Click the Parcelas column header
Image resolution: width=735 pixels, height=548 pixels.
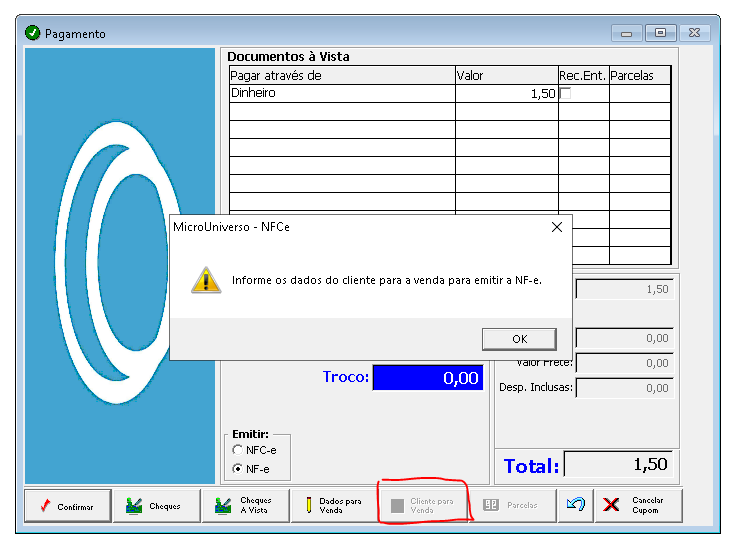[640, 75]
